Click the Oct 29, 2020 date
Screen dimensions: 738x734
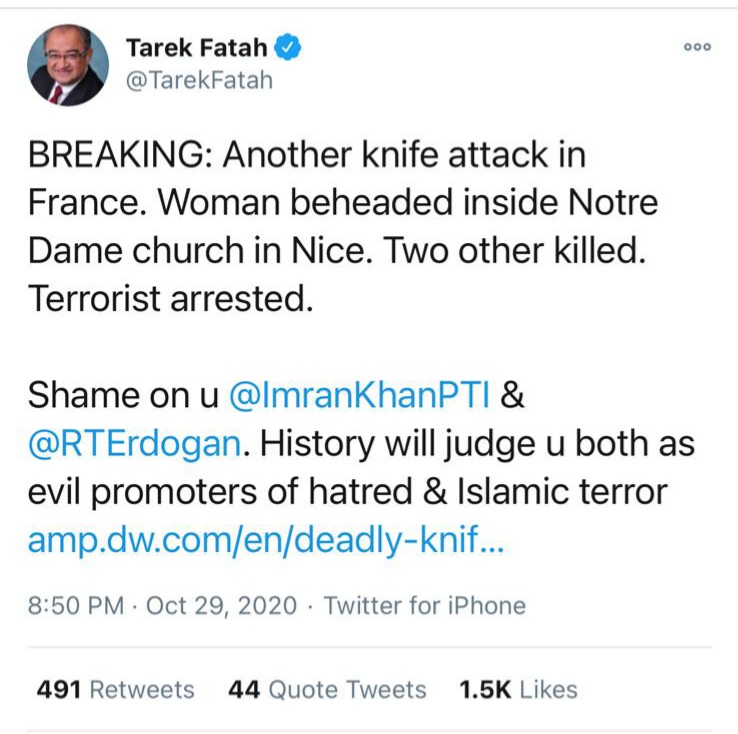tap(222, 605)
